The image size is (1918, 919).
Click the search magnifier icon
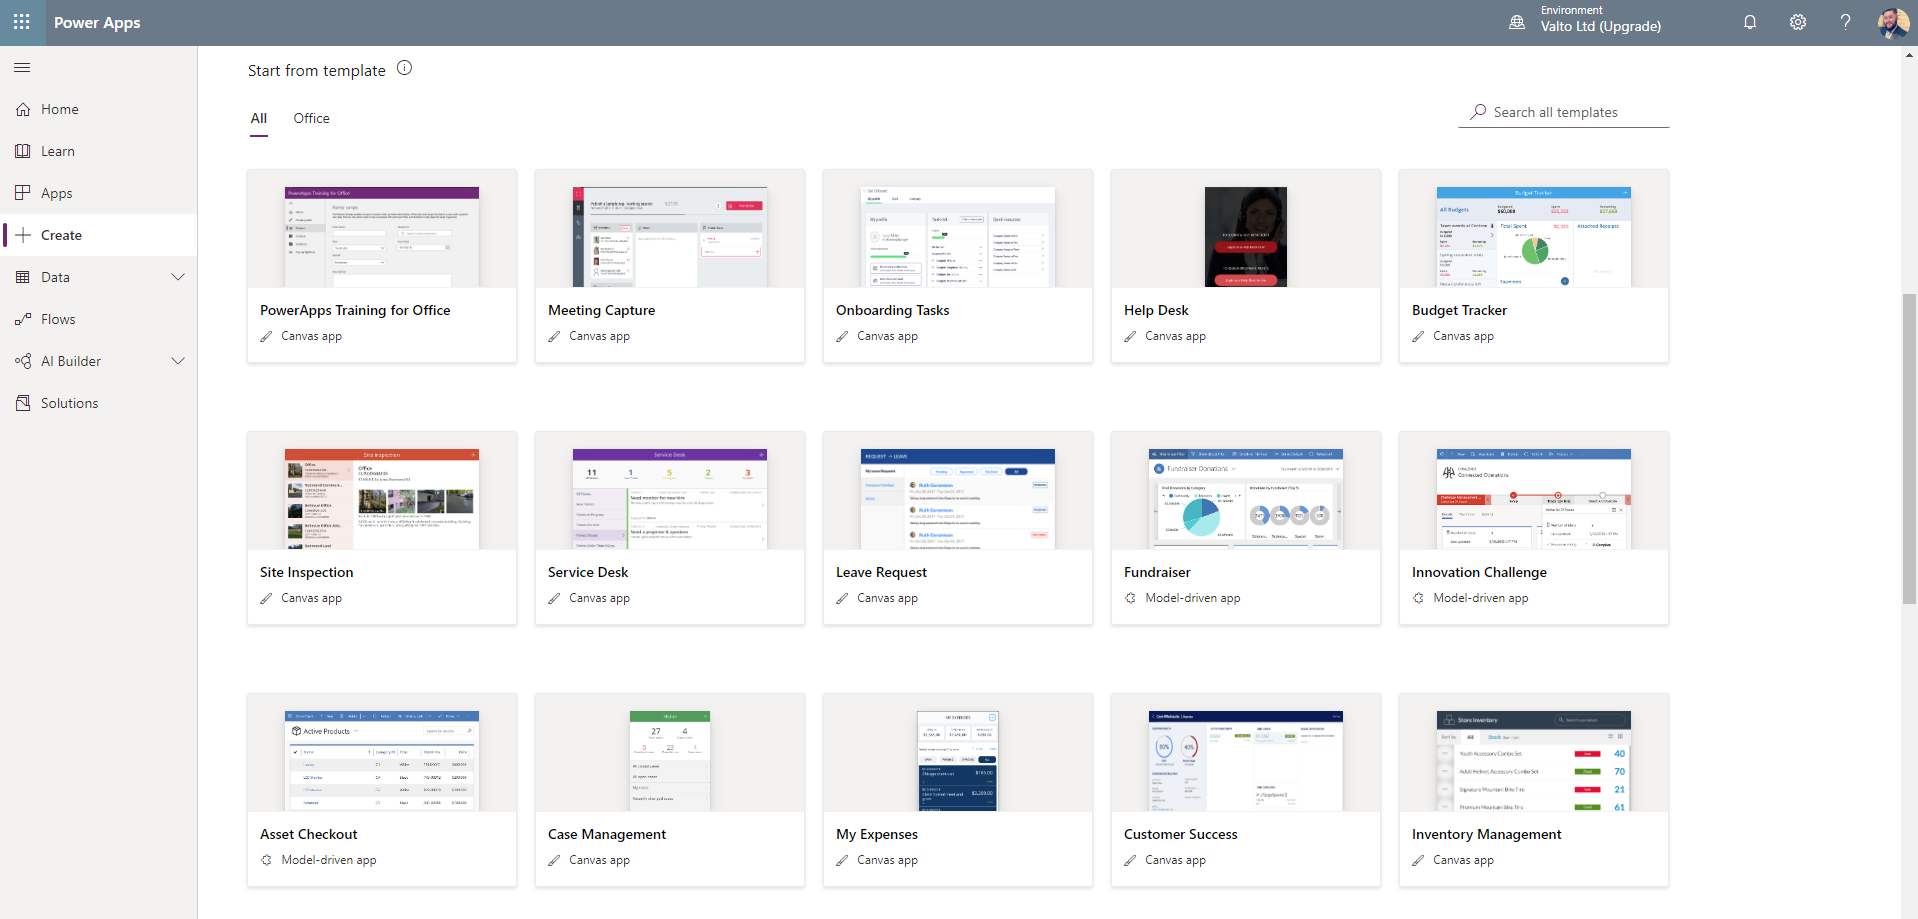[1478, 112]
